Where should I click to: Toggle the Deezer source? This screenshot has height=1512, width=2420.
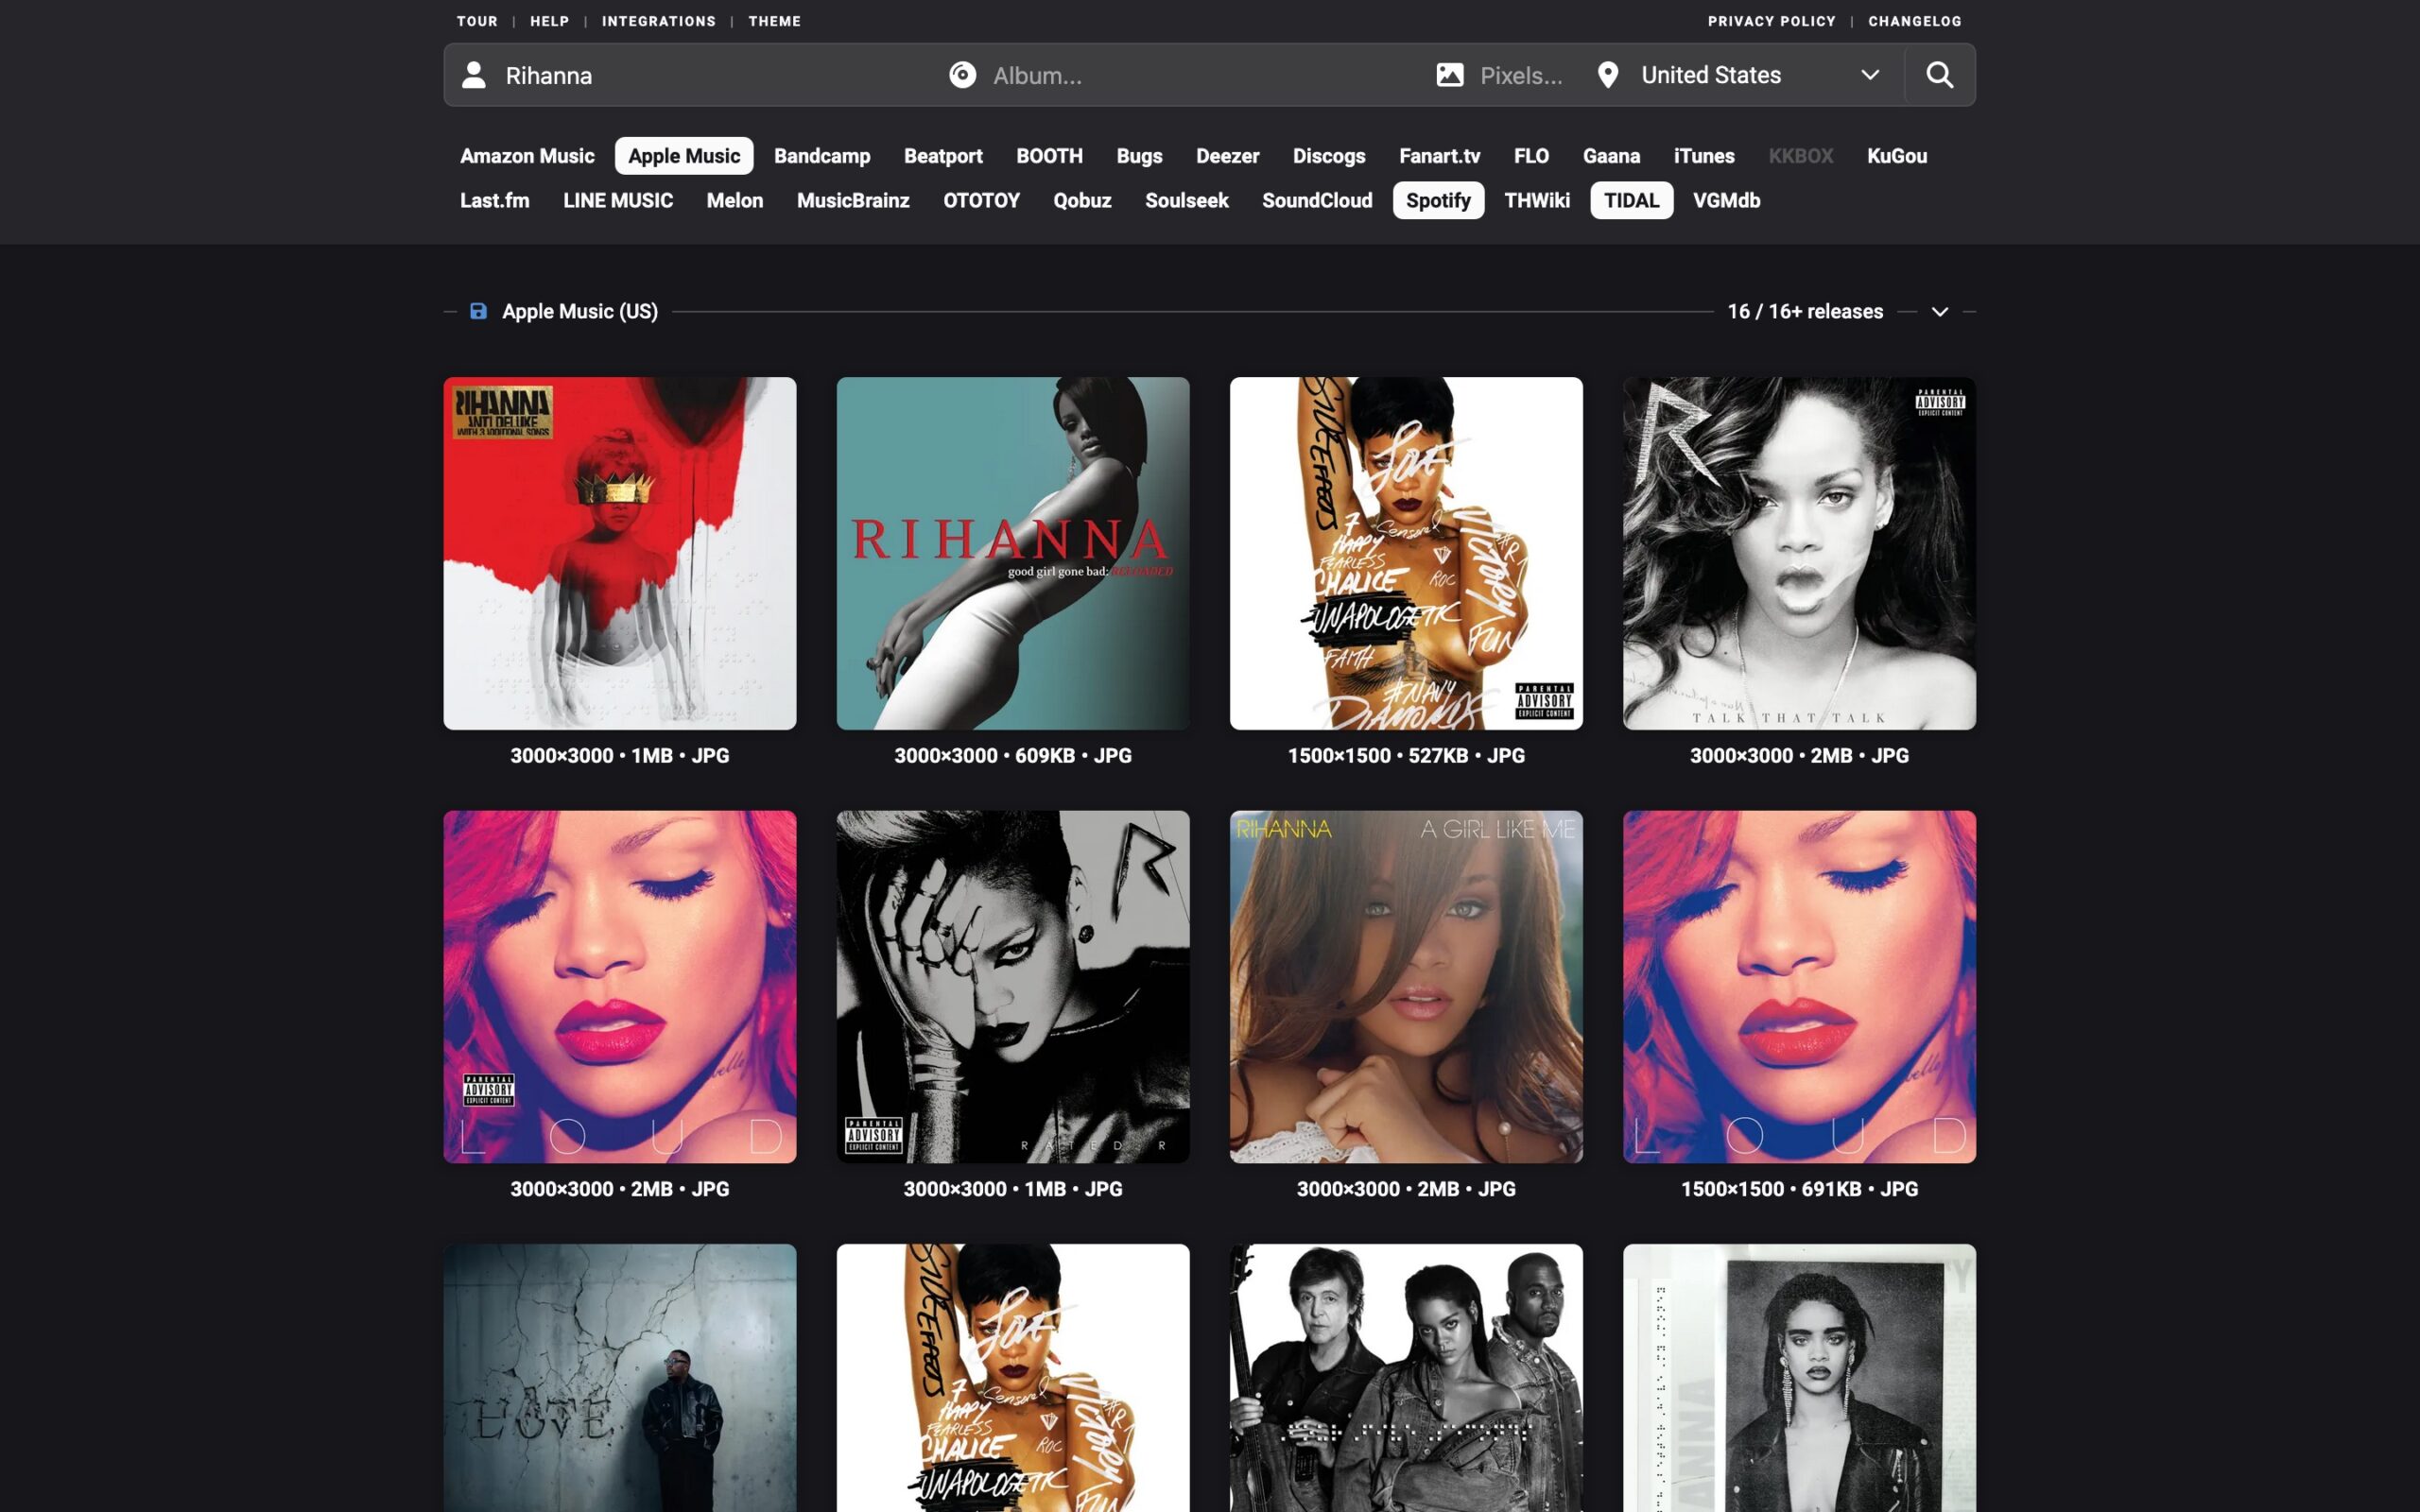(1227, 156)
